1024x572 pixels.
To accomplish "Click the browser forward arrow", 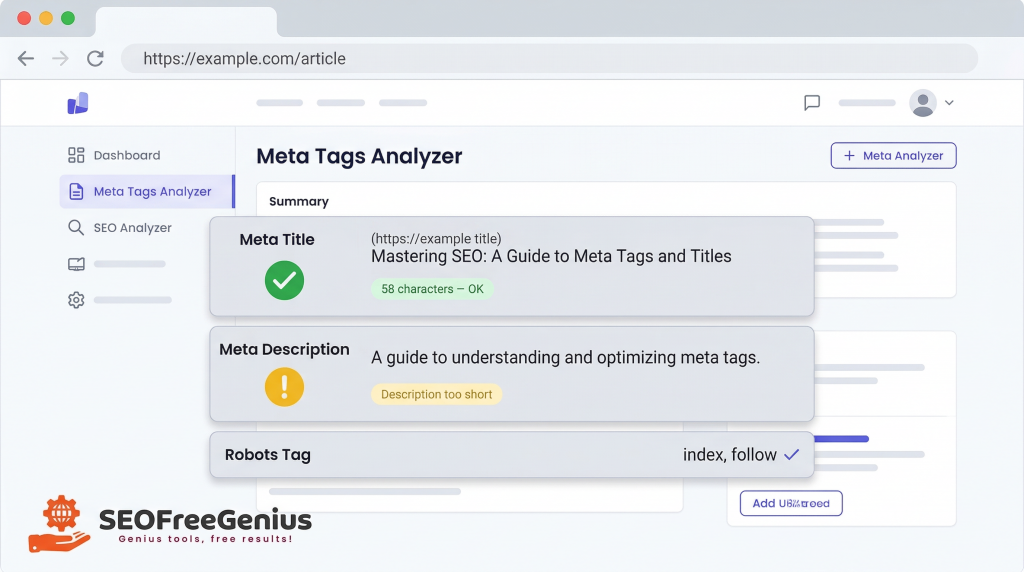I will pyautogui.click(x=60, y=58).
